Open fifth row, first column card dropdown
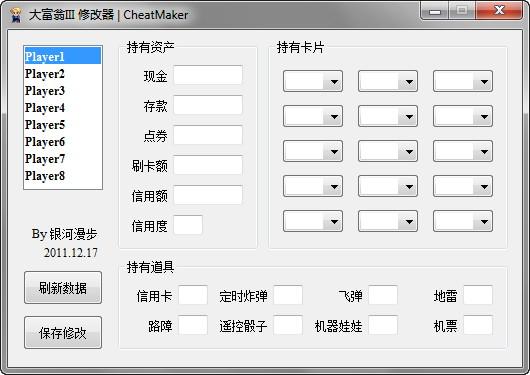 [x=313, y=221]
